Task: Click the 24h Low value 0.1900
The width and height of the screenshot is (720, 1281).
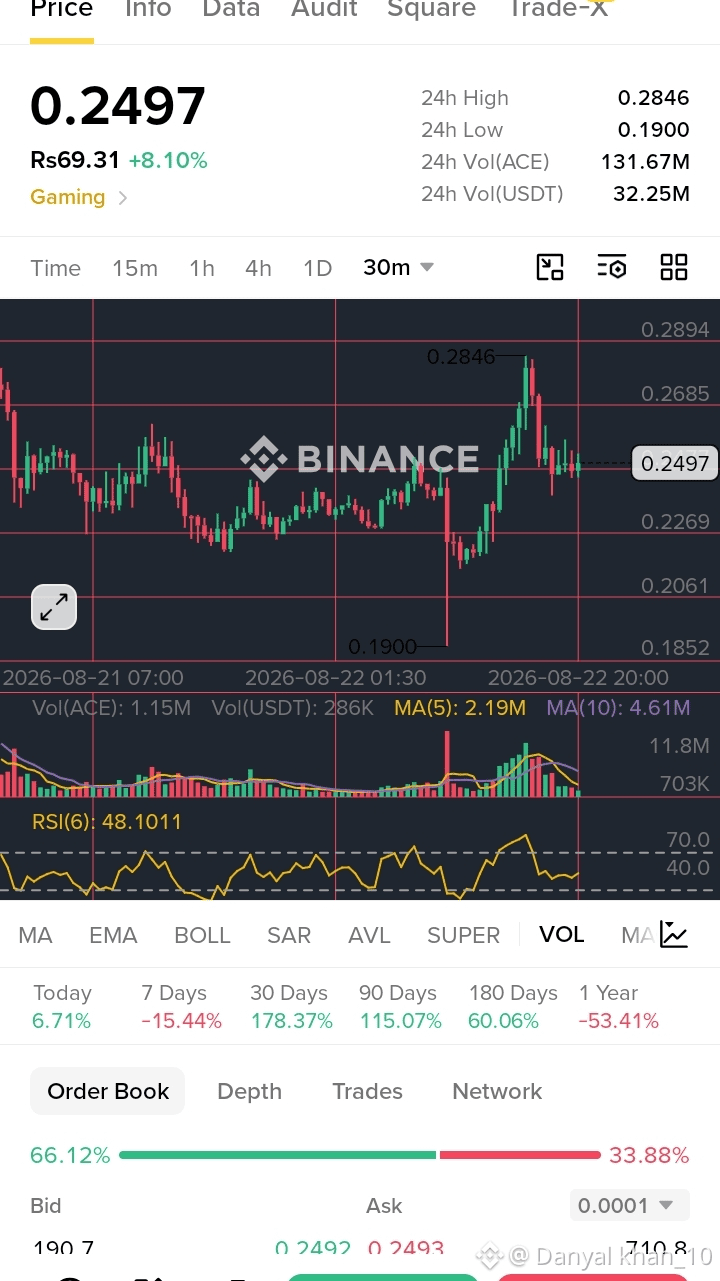Action: tap(653, 130)
